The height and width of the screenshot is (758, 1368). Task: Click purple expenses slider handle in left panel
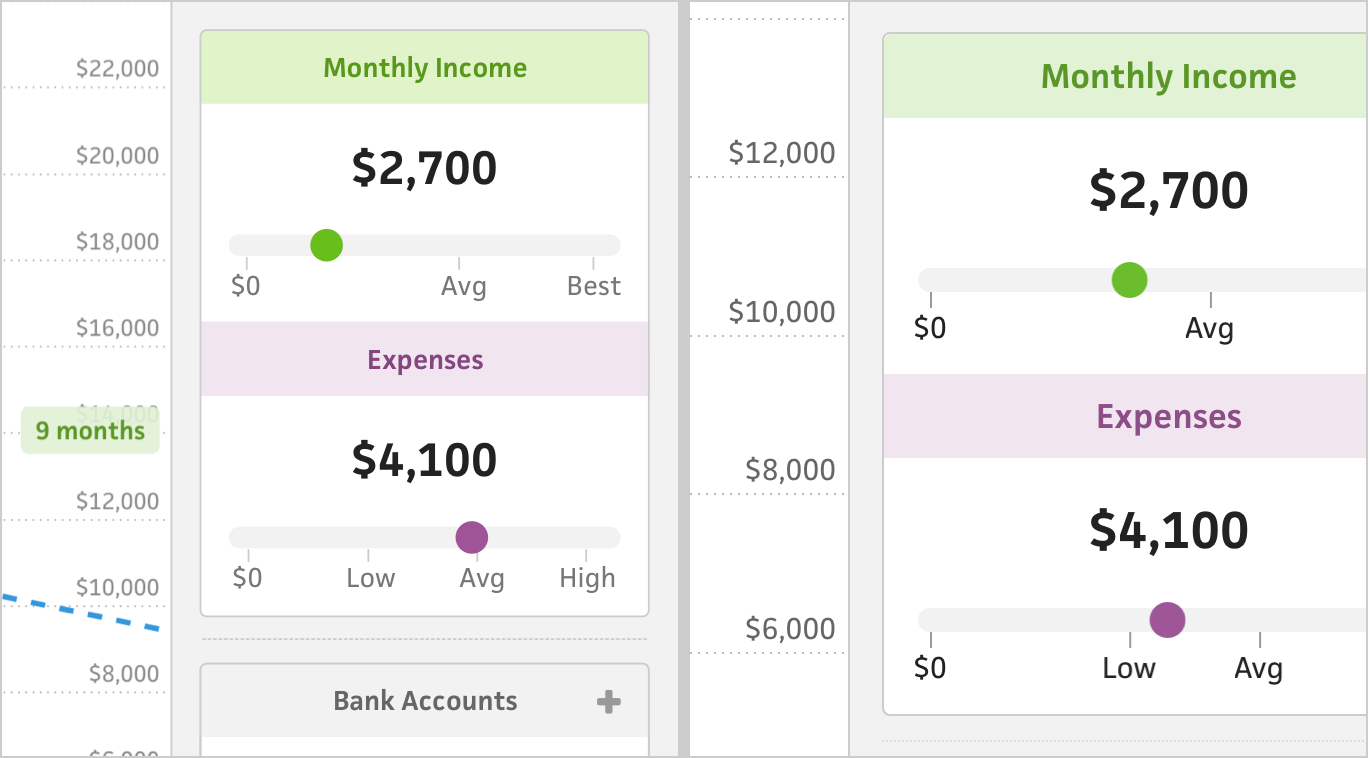click(471, 537)
